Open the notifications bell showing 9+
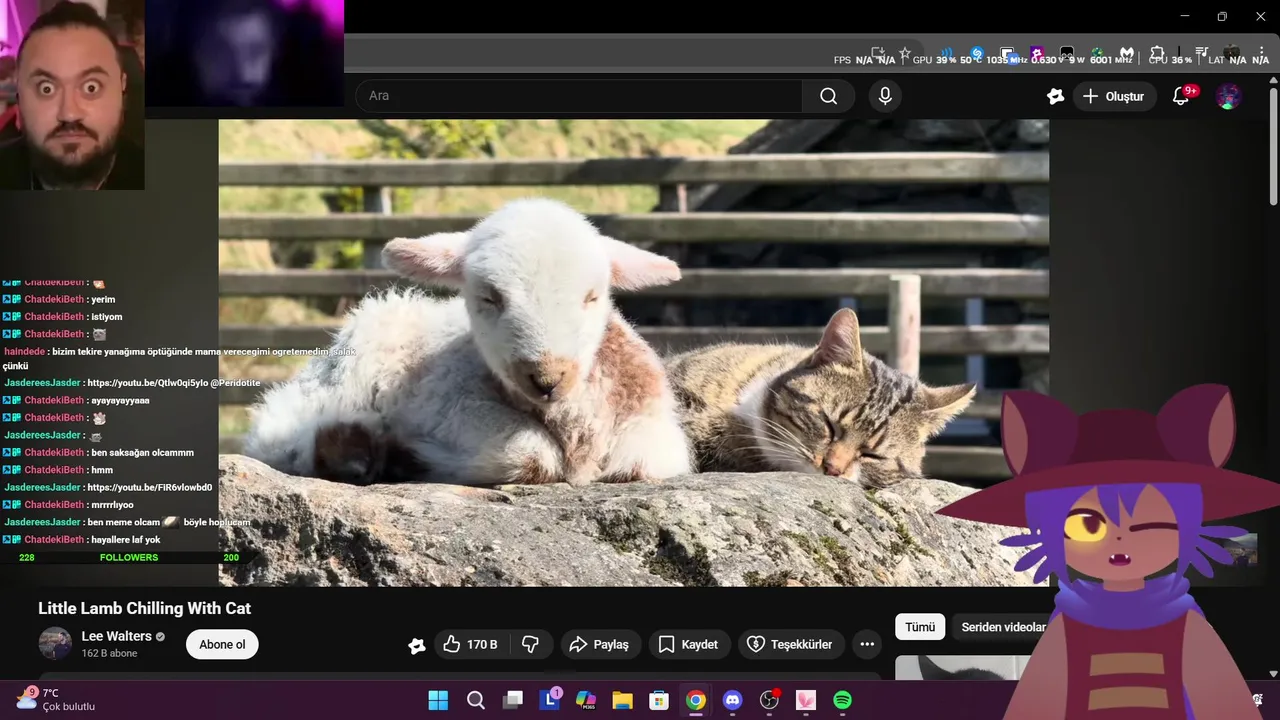Image resolution: width=1280 pixels, height=720 pixels. [x=1181, y=96]
